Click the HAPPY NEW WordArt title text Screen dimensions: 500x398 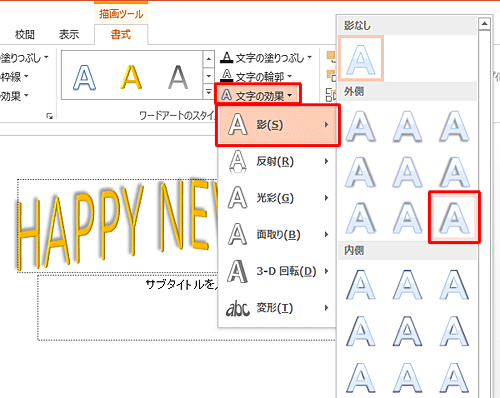[117, 226]
